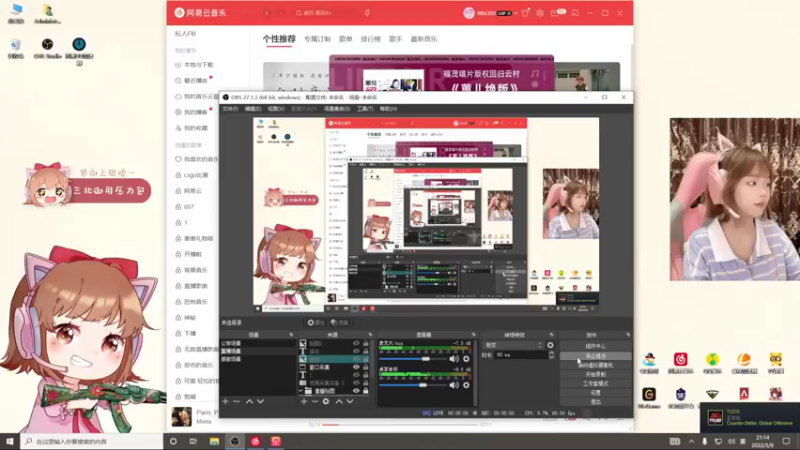Pop out the 来源 Sources dock panel
Image resolution: width=800 pixels, height=450 pixels.
pyautogui.click(x=370, y=335)
